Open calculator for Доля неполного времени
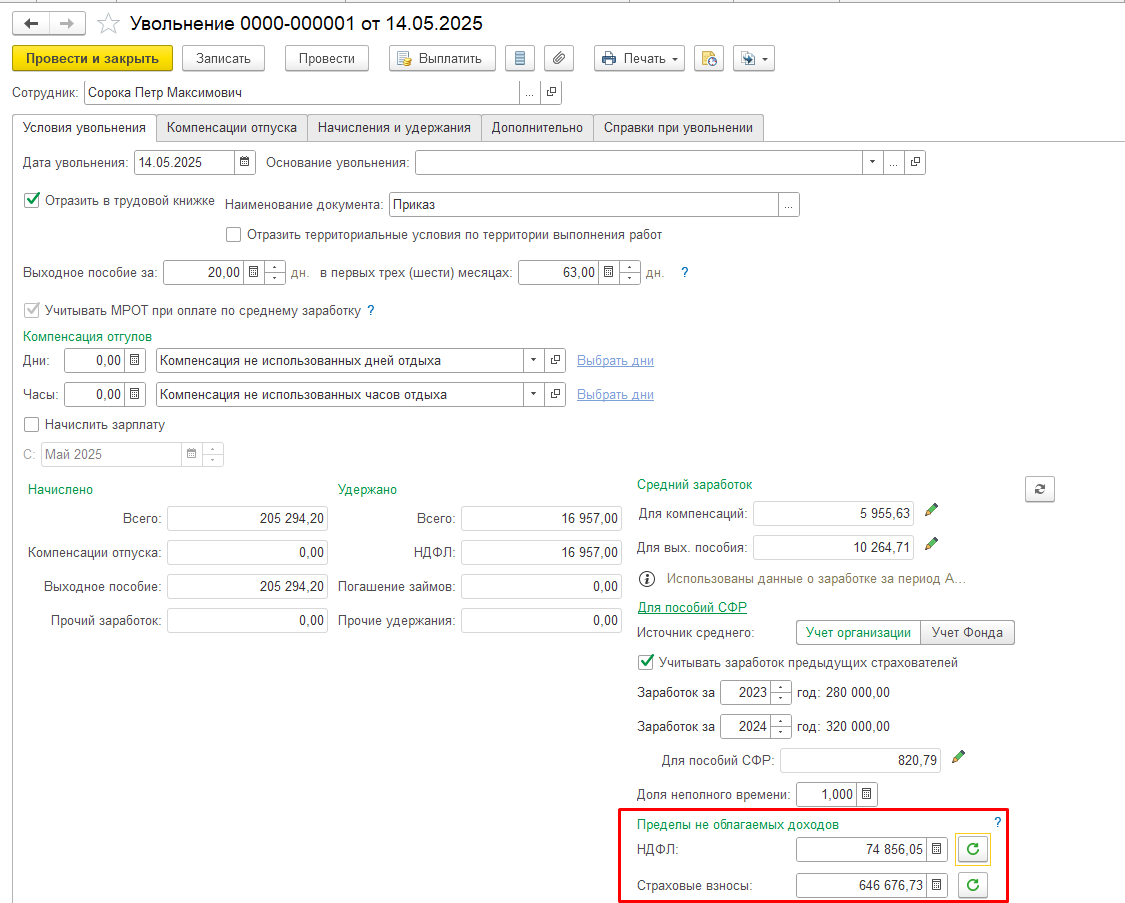The image size is (1125, 903). coord(867,794)
